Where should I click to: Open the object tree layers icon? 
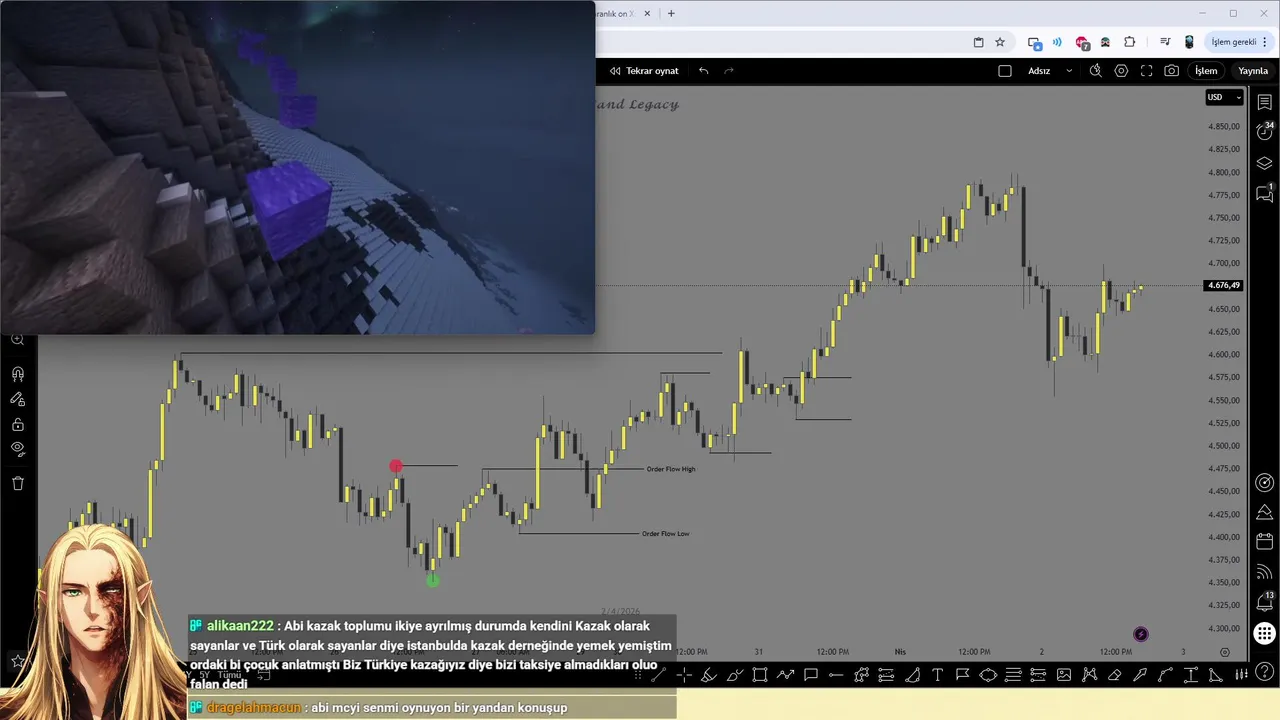[x=1265, y=163]
